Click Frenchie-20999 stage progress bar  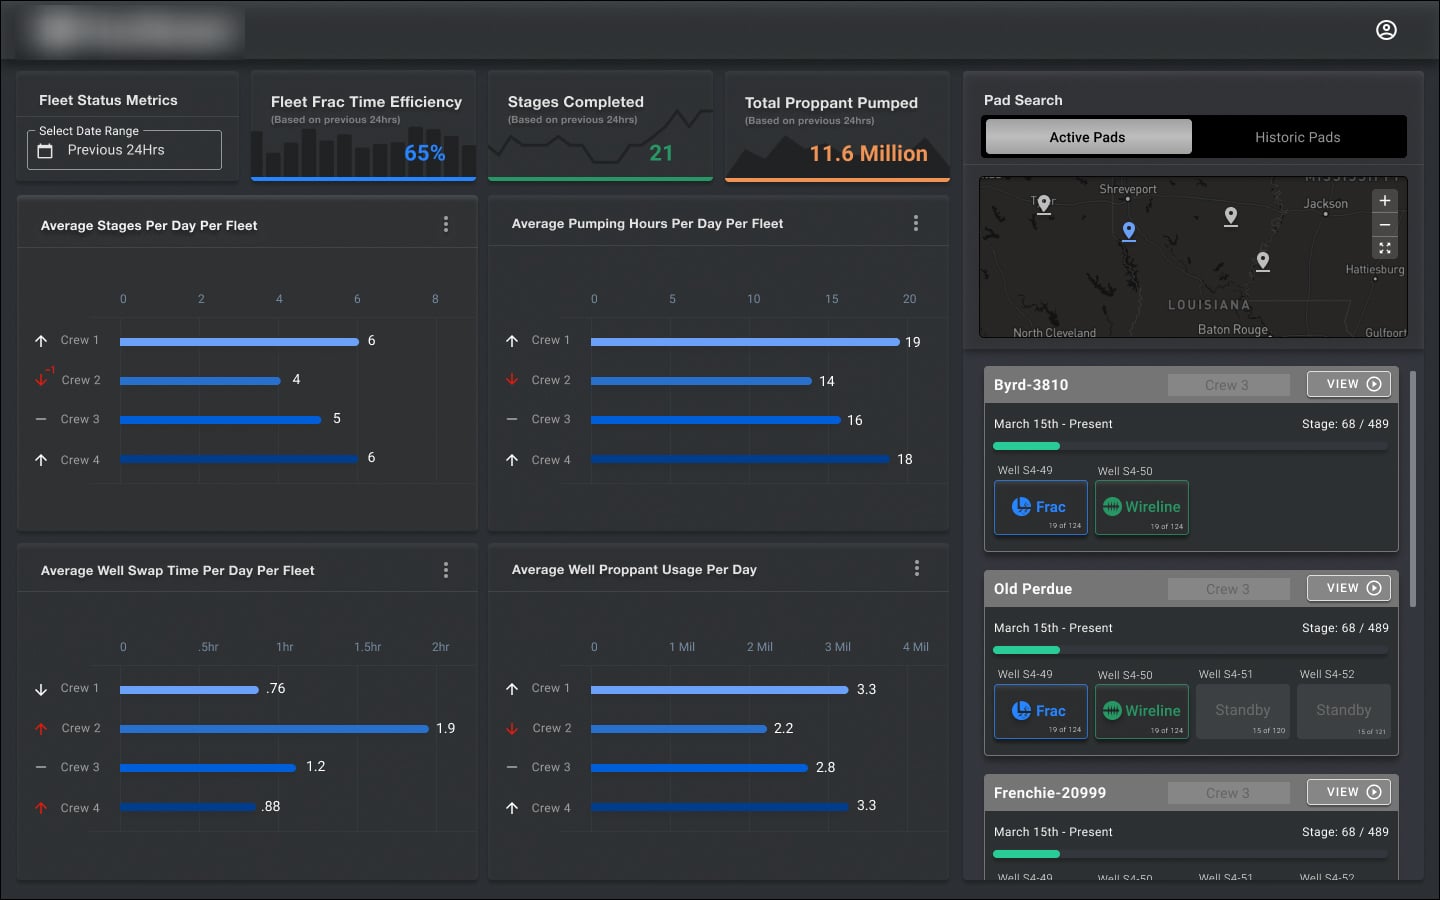click(x=1191, y=854)
